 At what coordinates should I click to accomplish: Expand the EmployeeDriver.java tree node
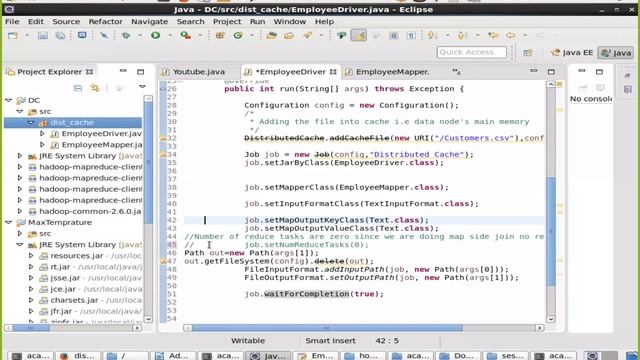coord(42,133)
